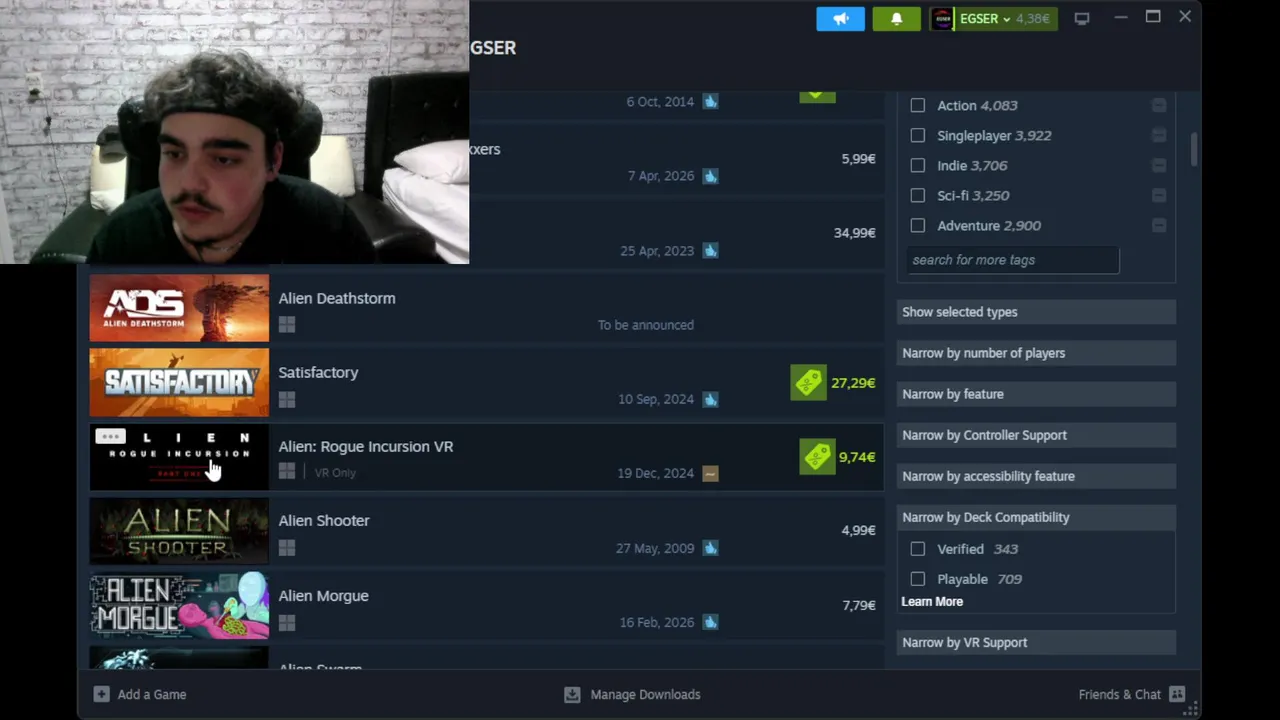The image size is (1280, 720).
Task: Exclude the Action tag
Action: [x=1158, y=105]
